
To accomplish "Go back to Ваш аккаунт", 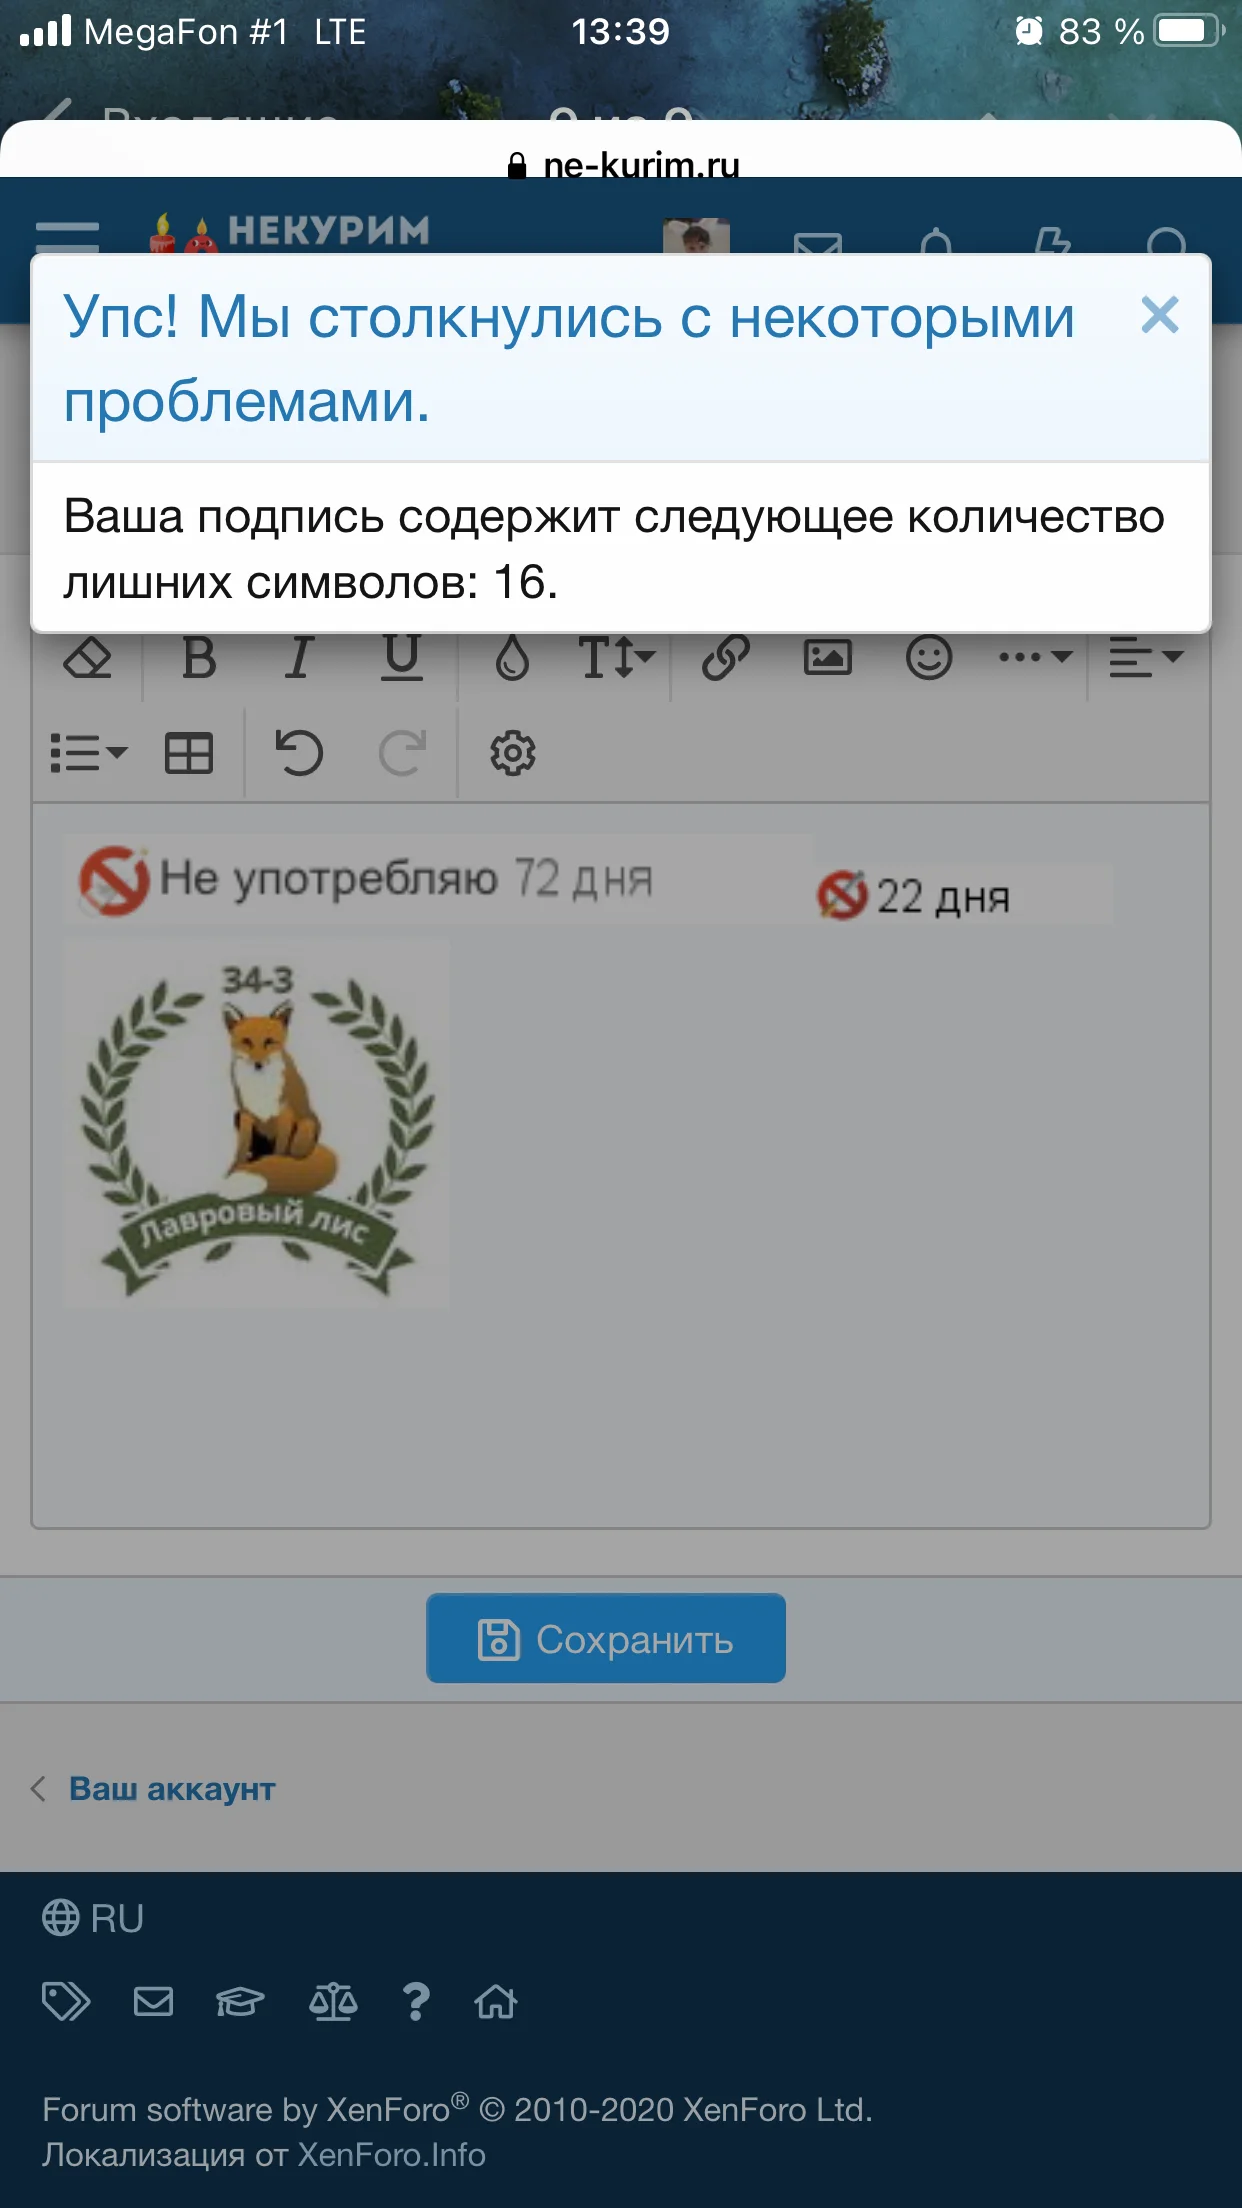I will [x=171, y=1789].
